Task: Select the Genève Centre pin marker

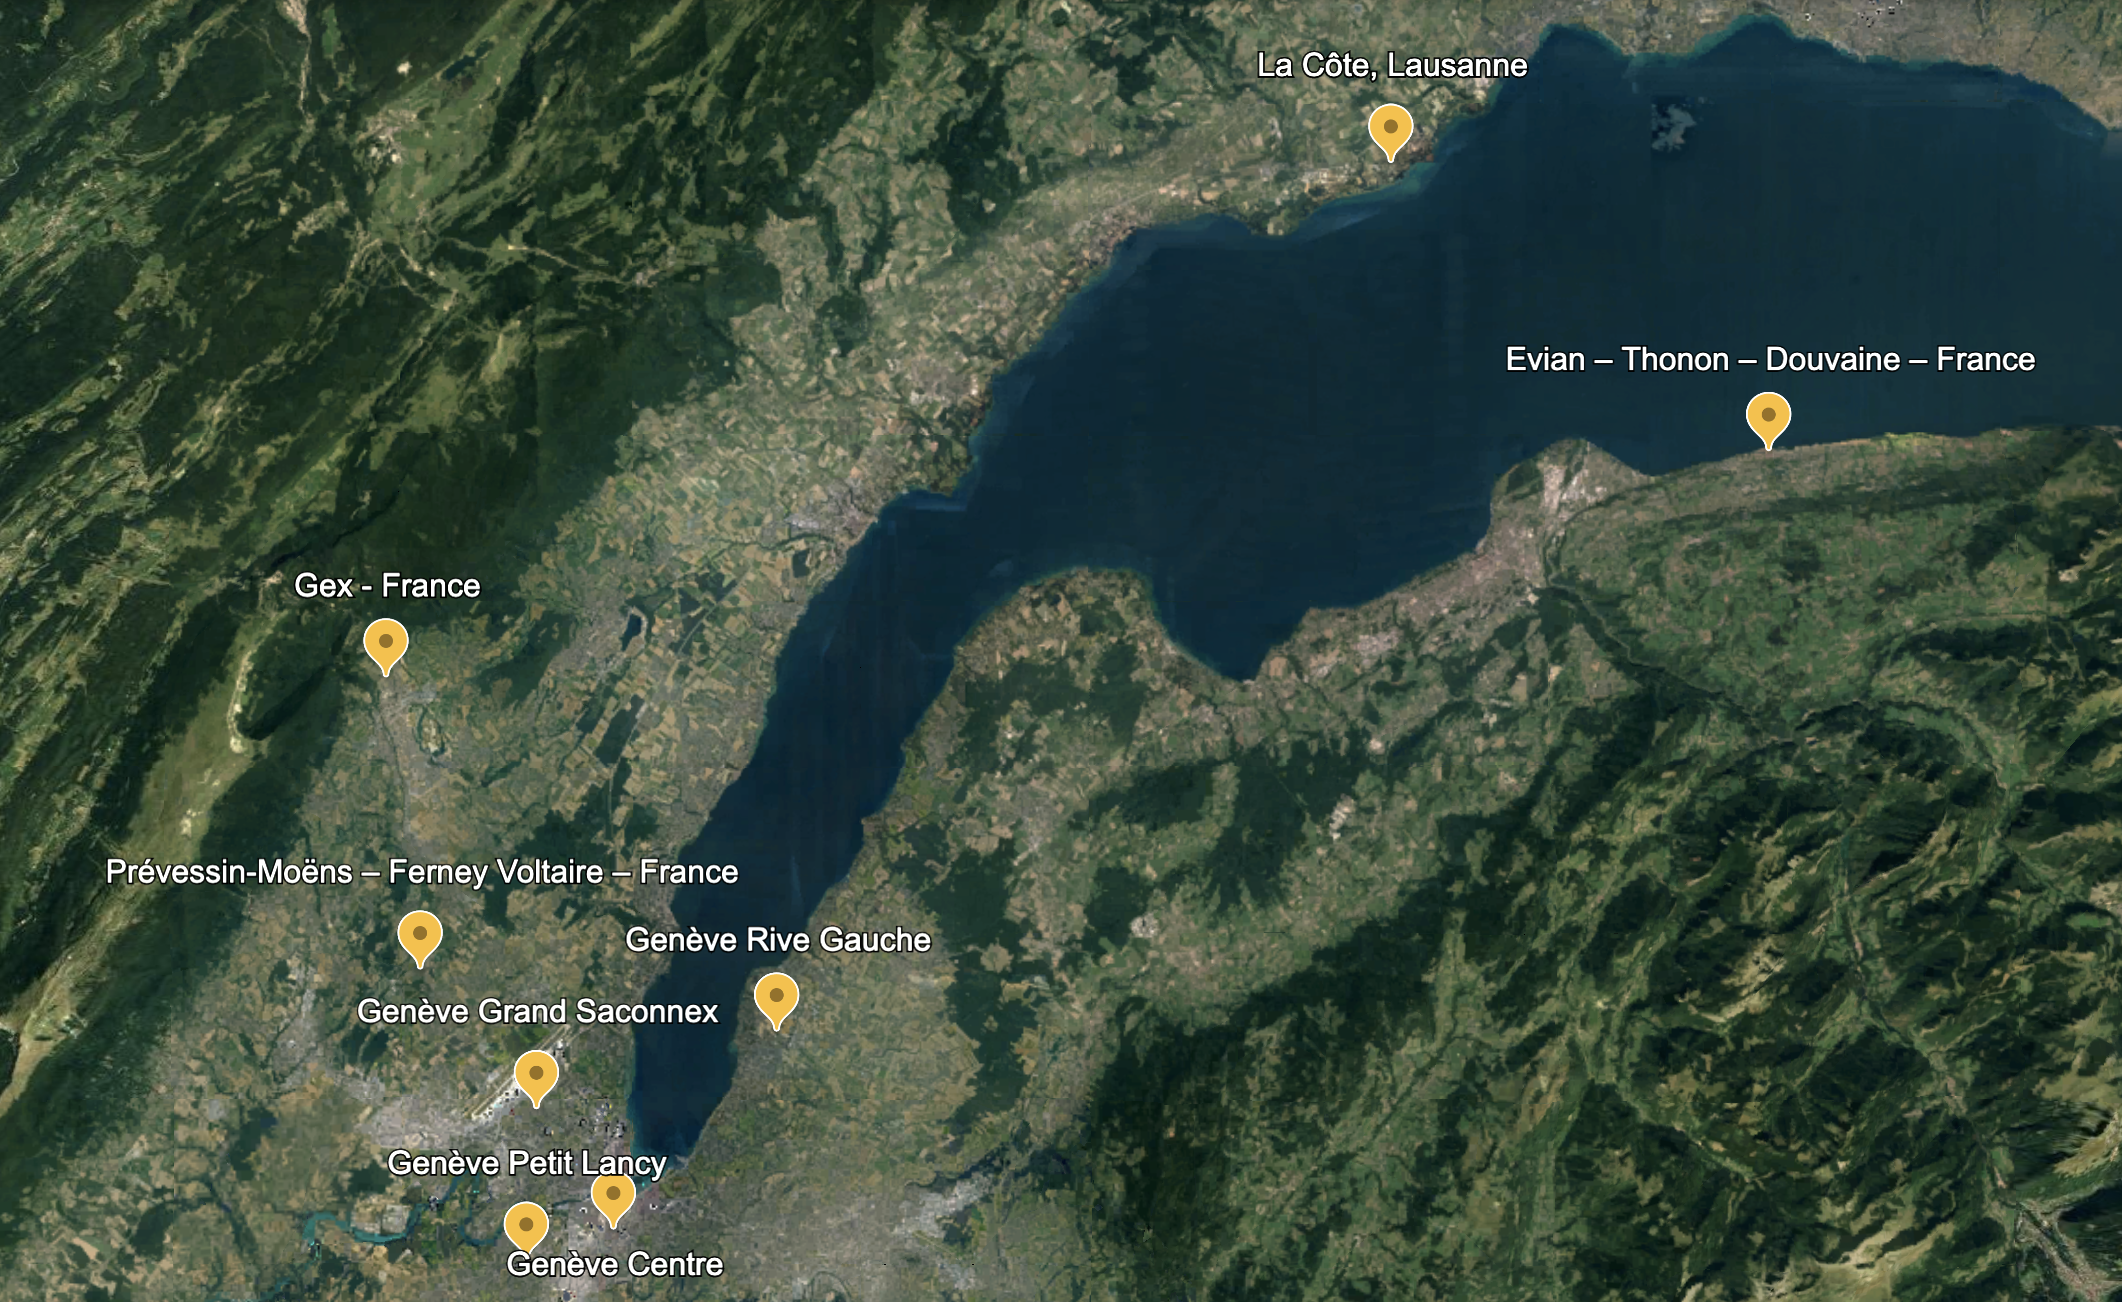Action: coord(613,1196)
